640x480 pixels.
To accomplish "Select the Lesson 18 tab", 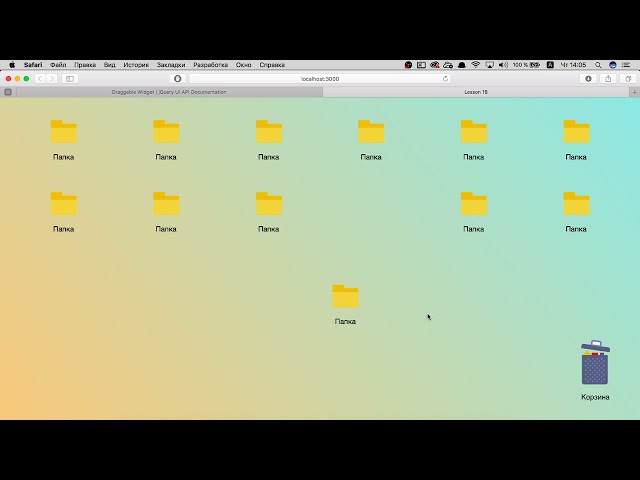I will pyautogui.click(x=476, y=92).
